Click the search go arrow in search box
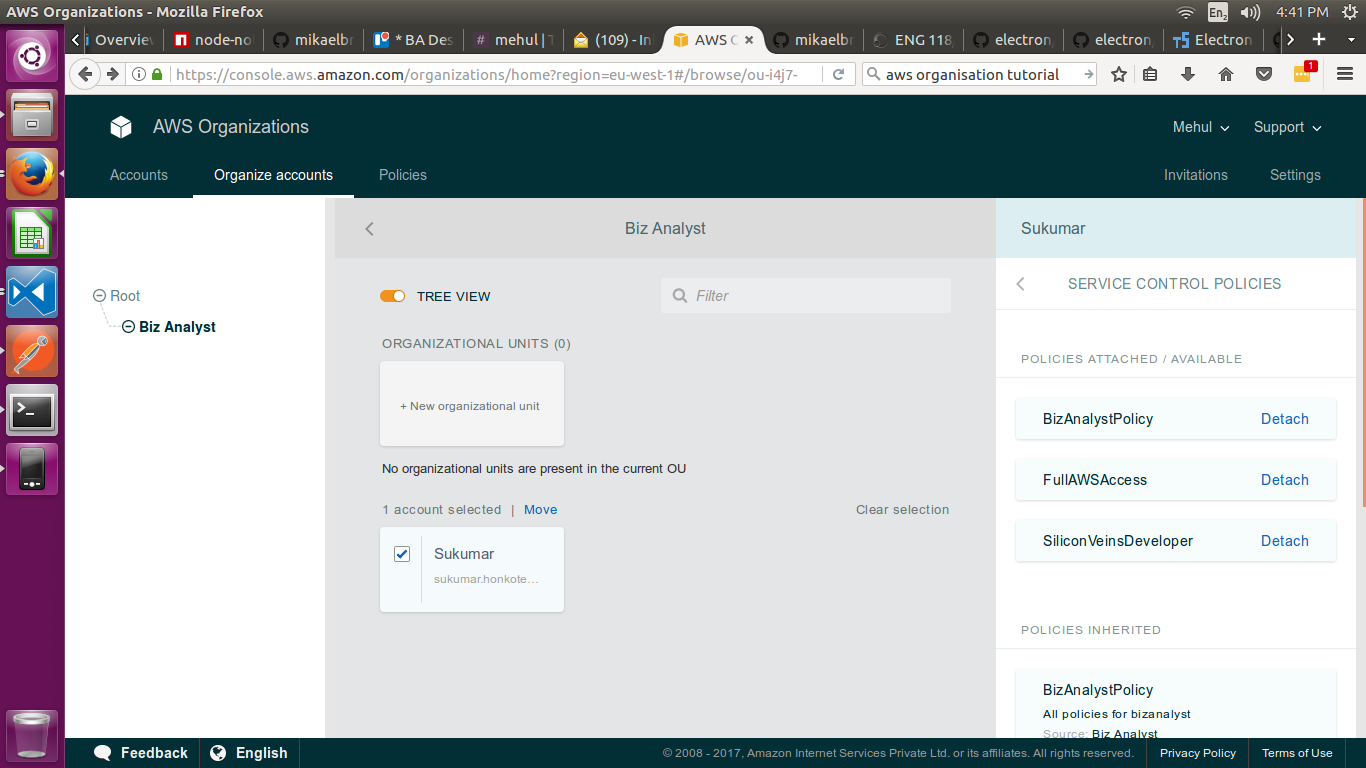This screenshot has width=1366, height=768. pos(1088,74)
